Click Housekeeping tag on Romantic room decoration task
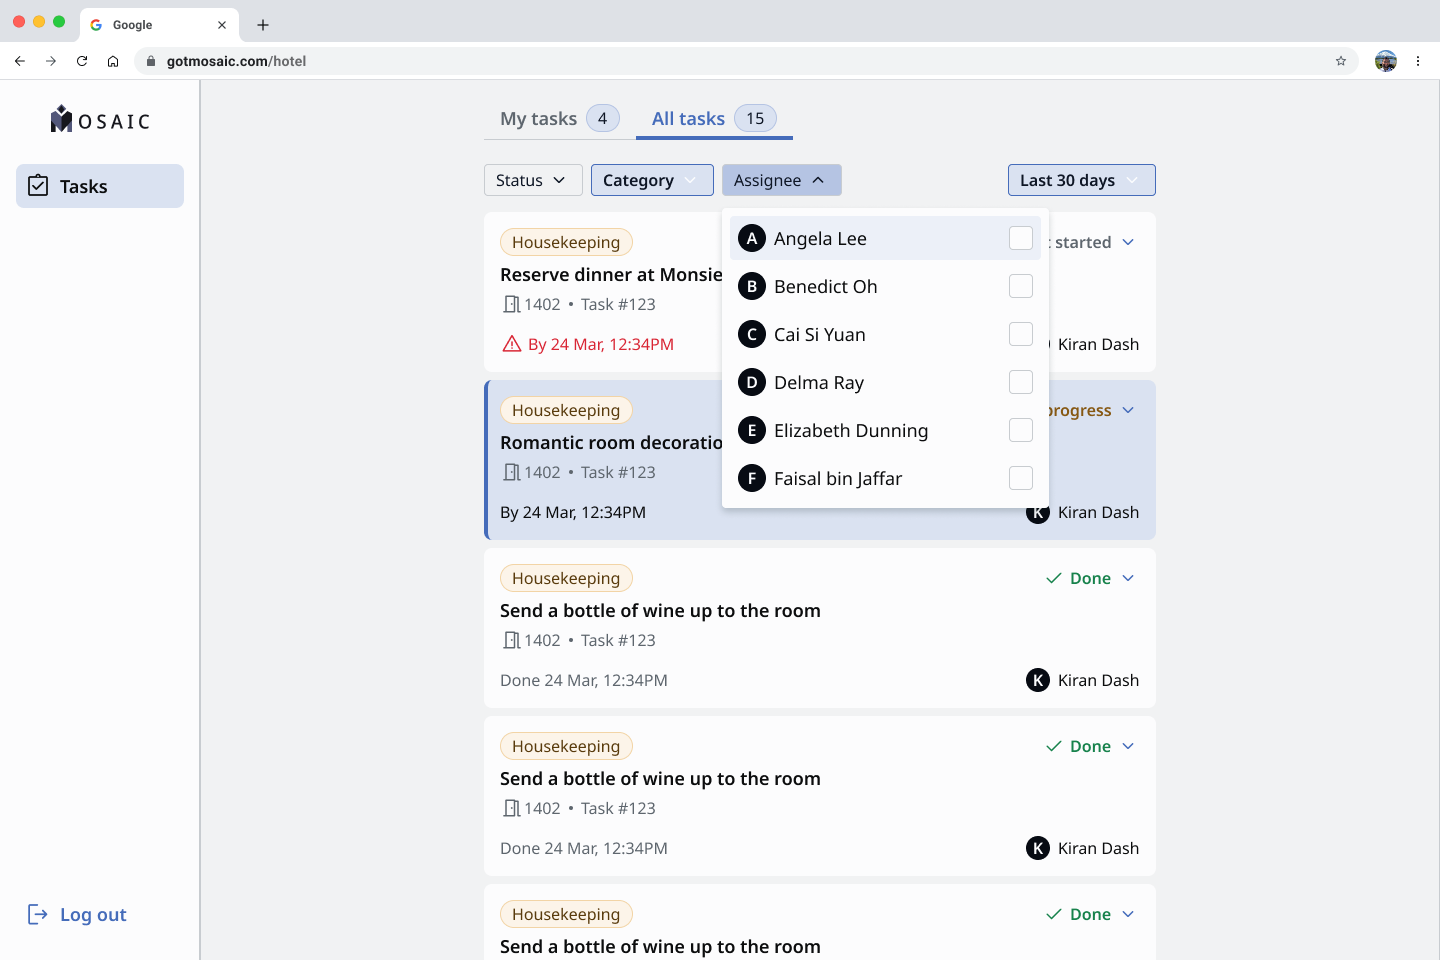Screen dimensions: 1440x960 coord(566,410)
